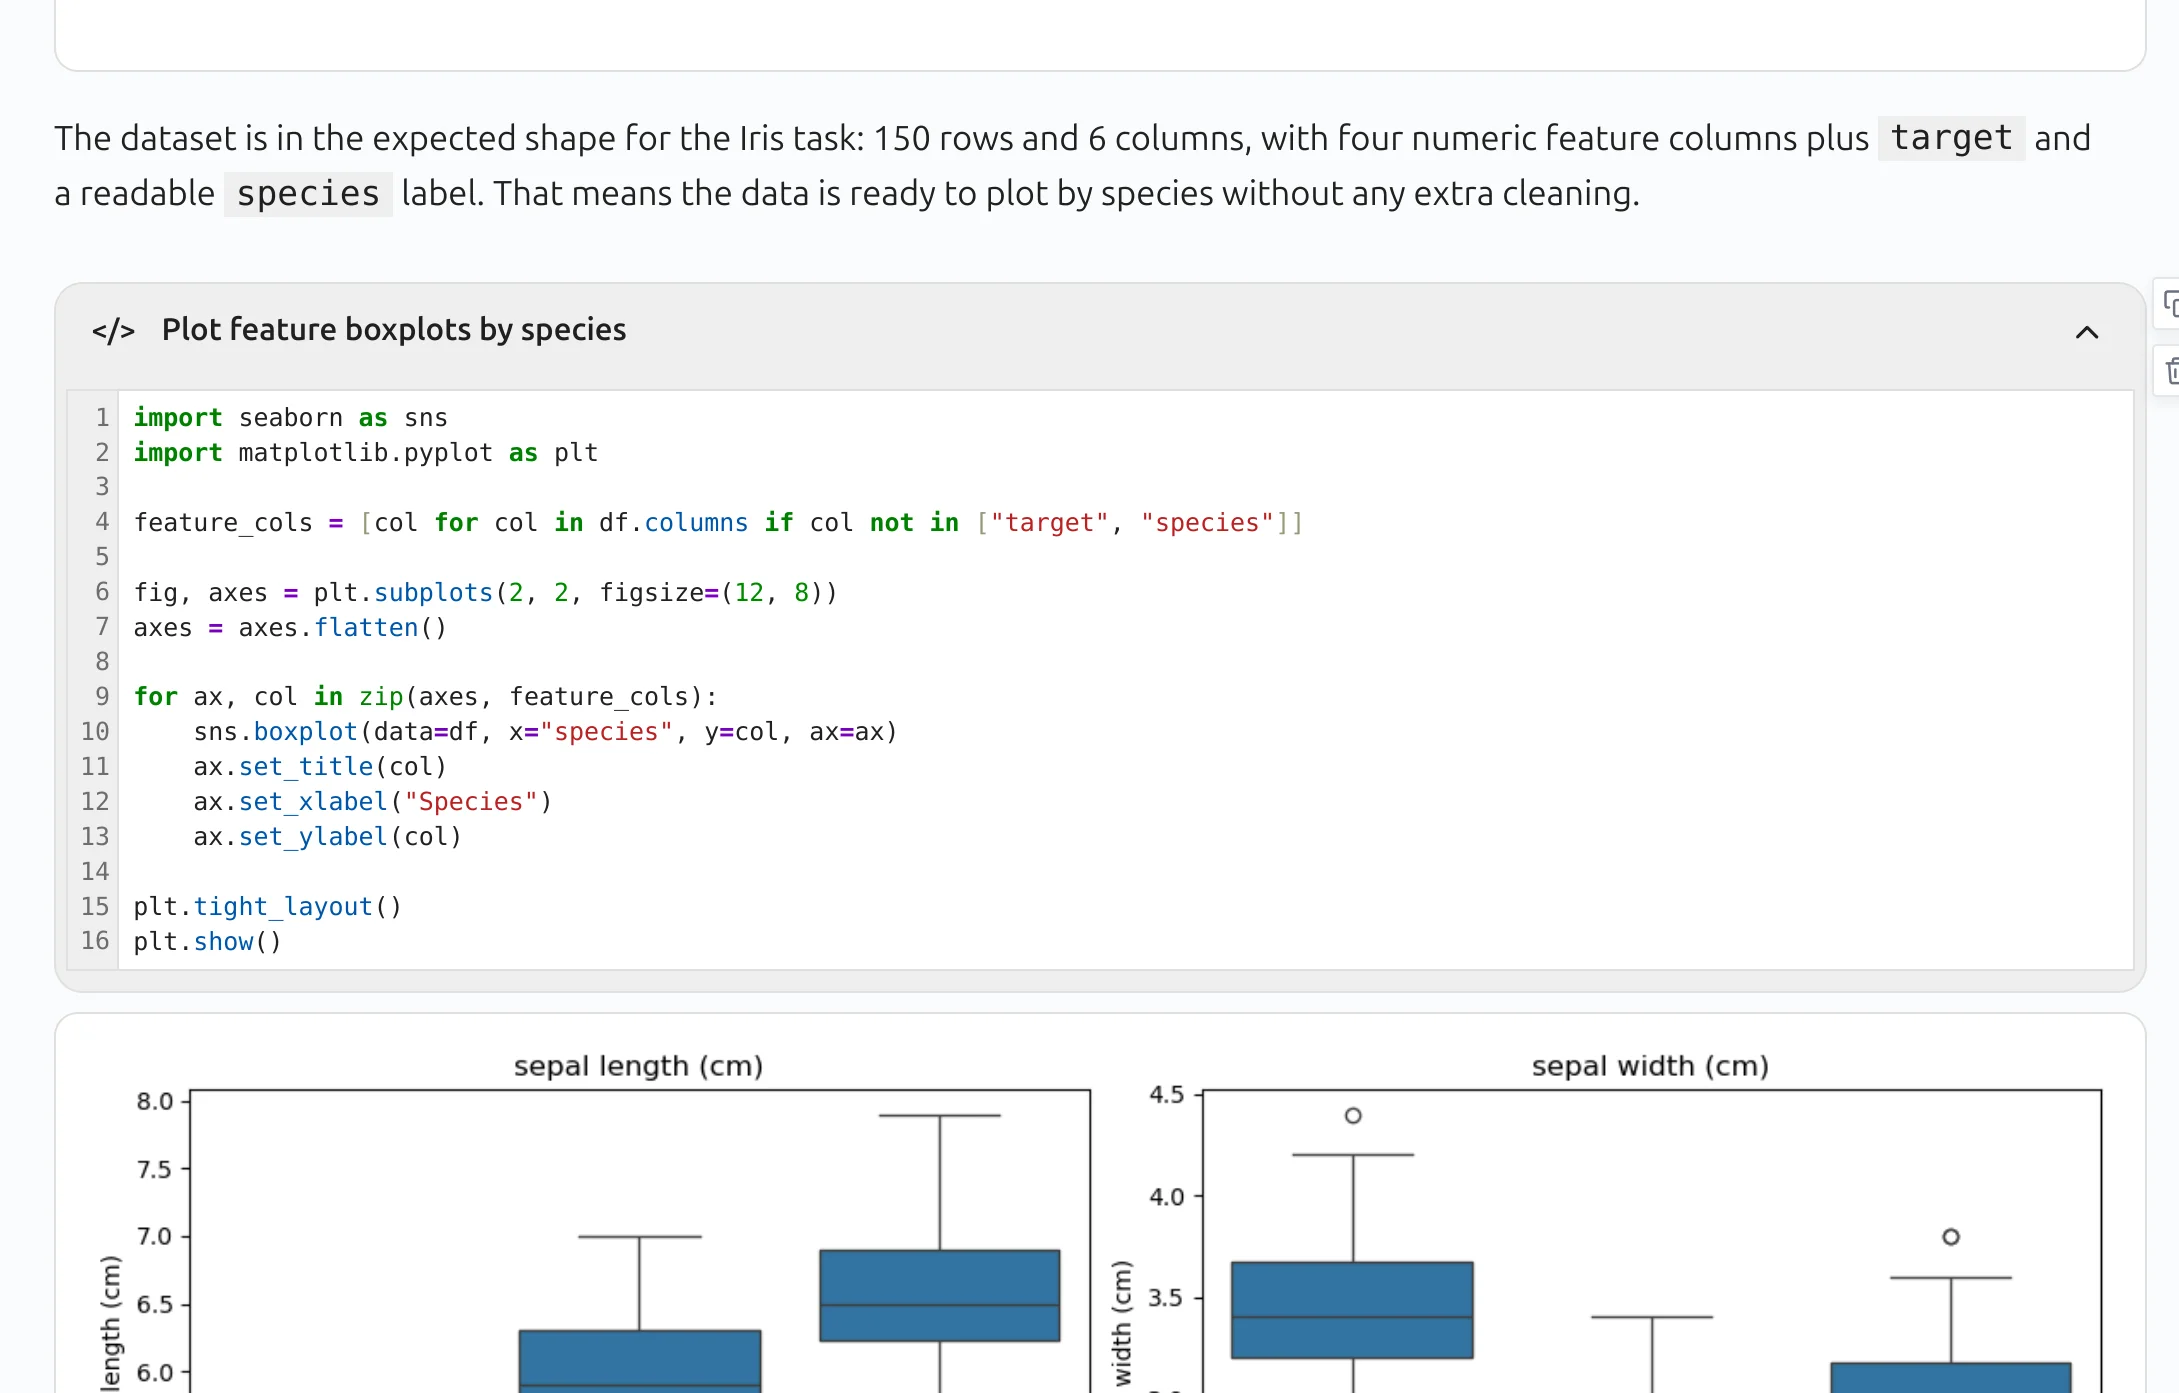Click the flatten token on line 7
The width and height of the screenshot is (2179, 1393).
pyautogui.click(x=366, y=627)
